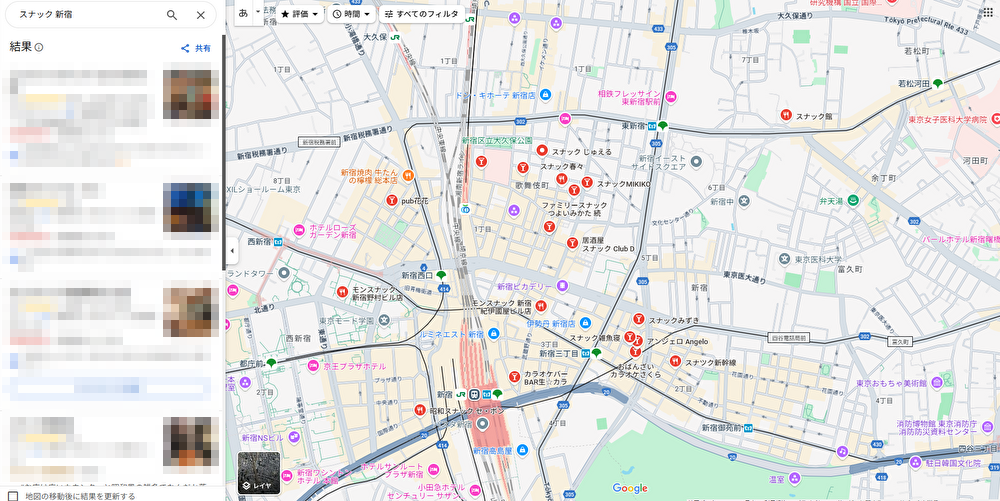Click the 若松河田 station label

tap(914, 84)
